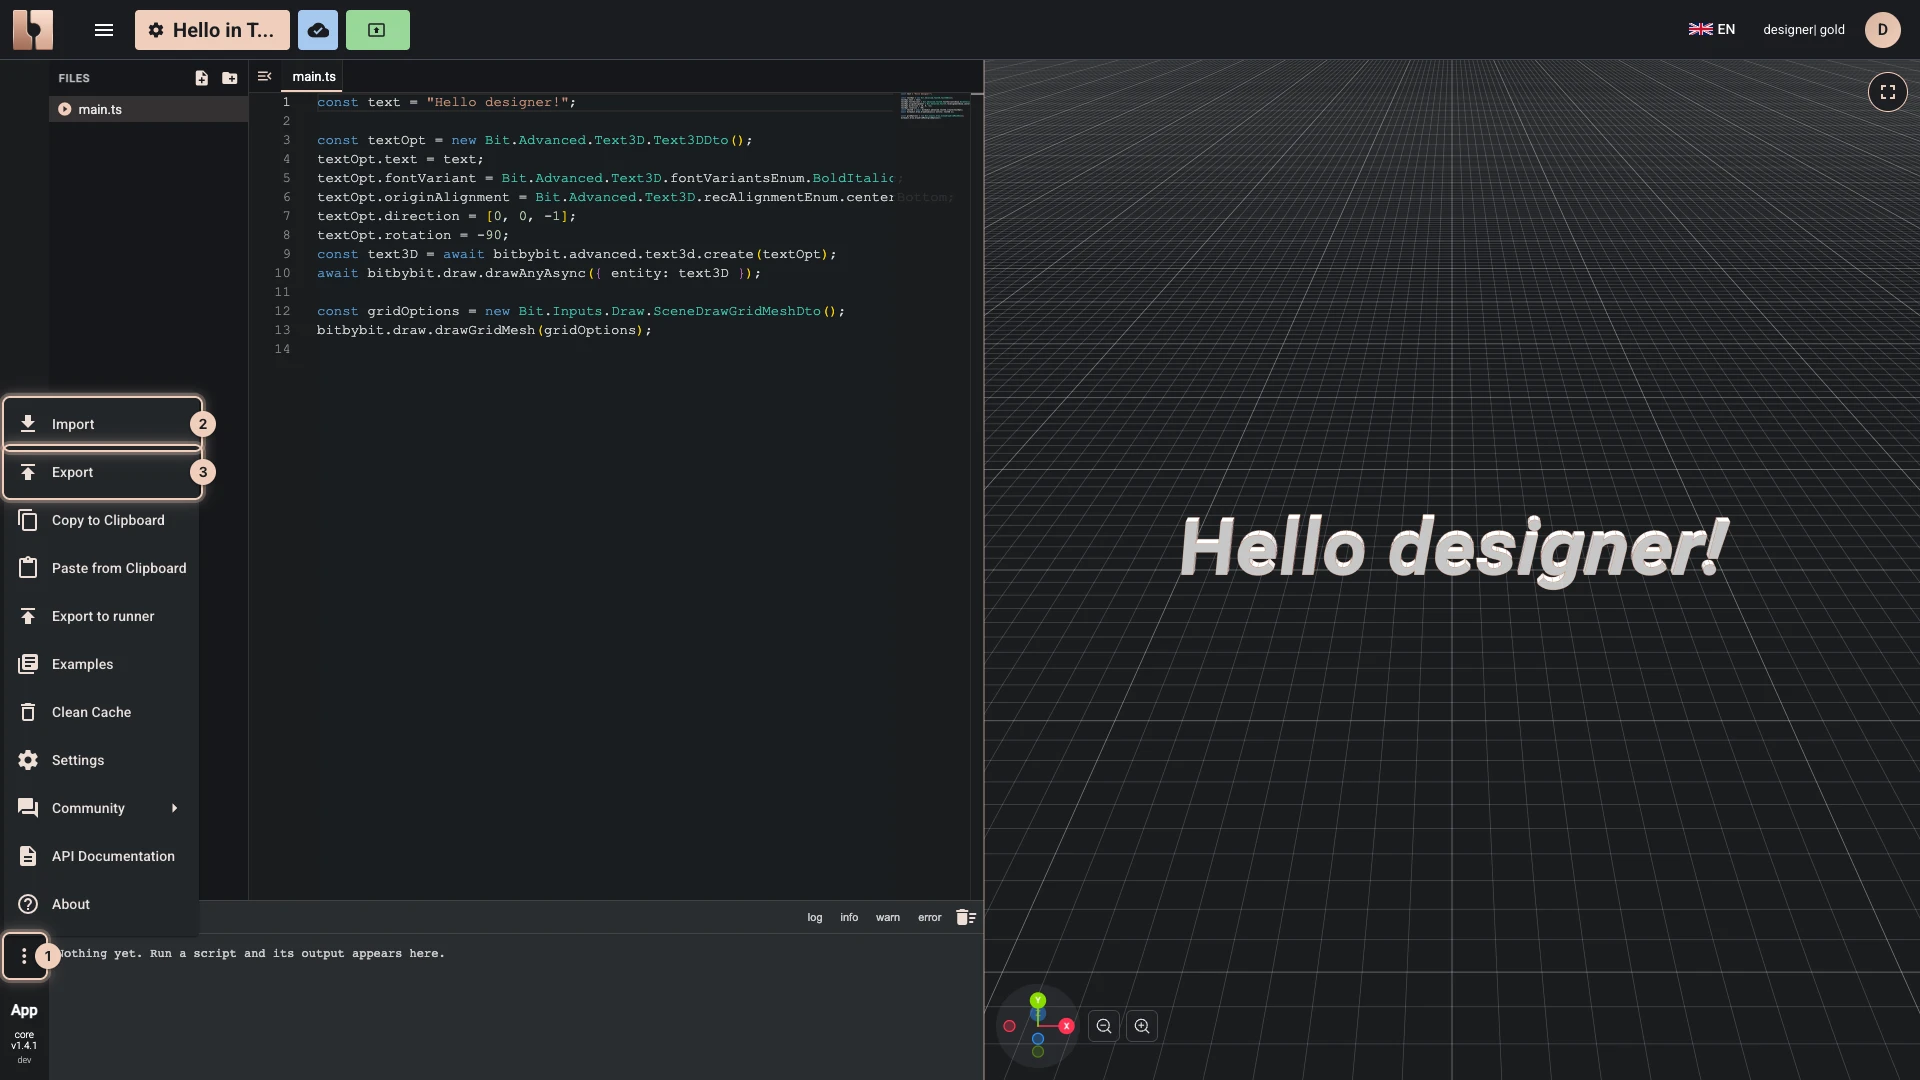This screenshot has height=1080, width=1920.
Task: Select Paste from Clipboard
Action: tap(102, 568)
